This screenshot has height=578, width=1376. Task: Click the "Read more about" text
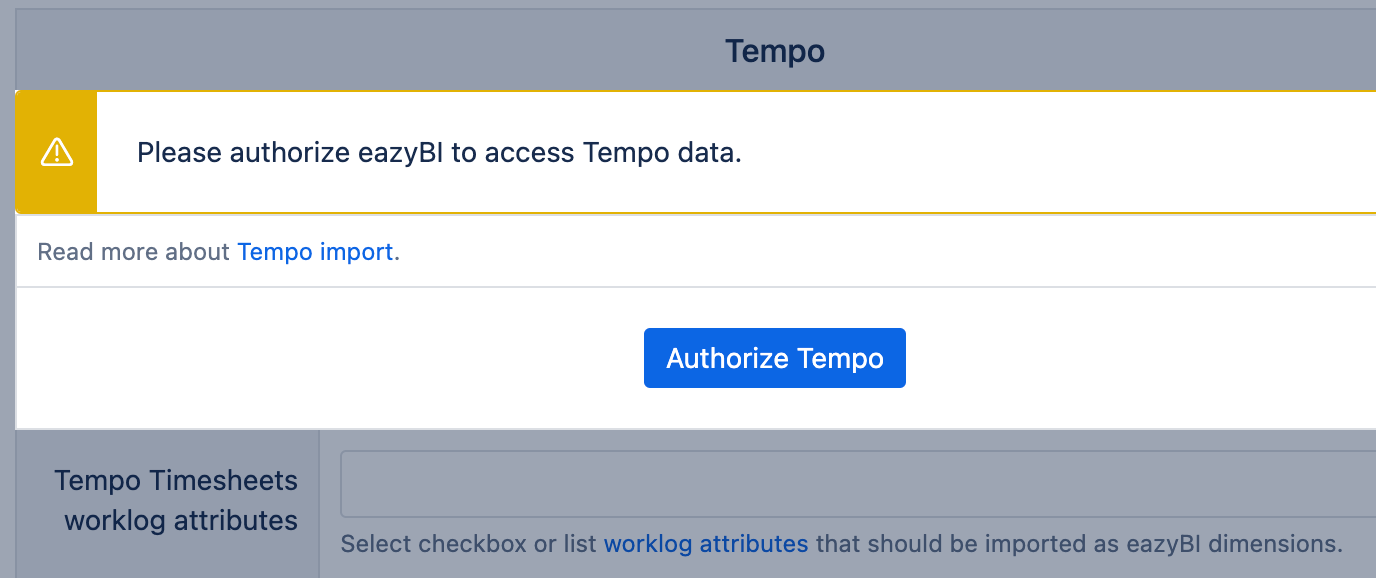(x=133, y=252)
